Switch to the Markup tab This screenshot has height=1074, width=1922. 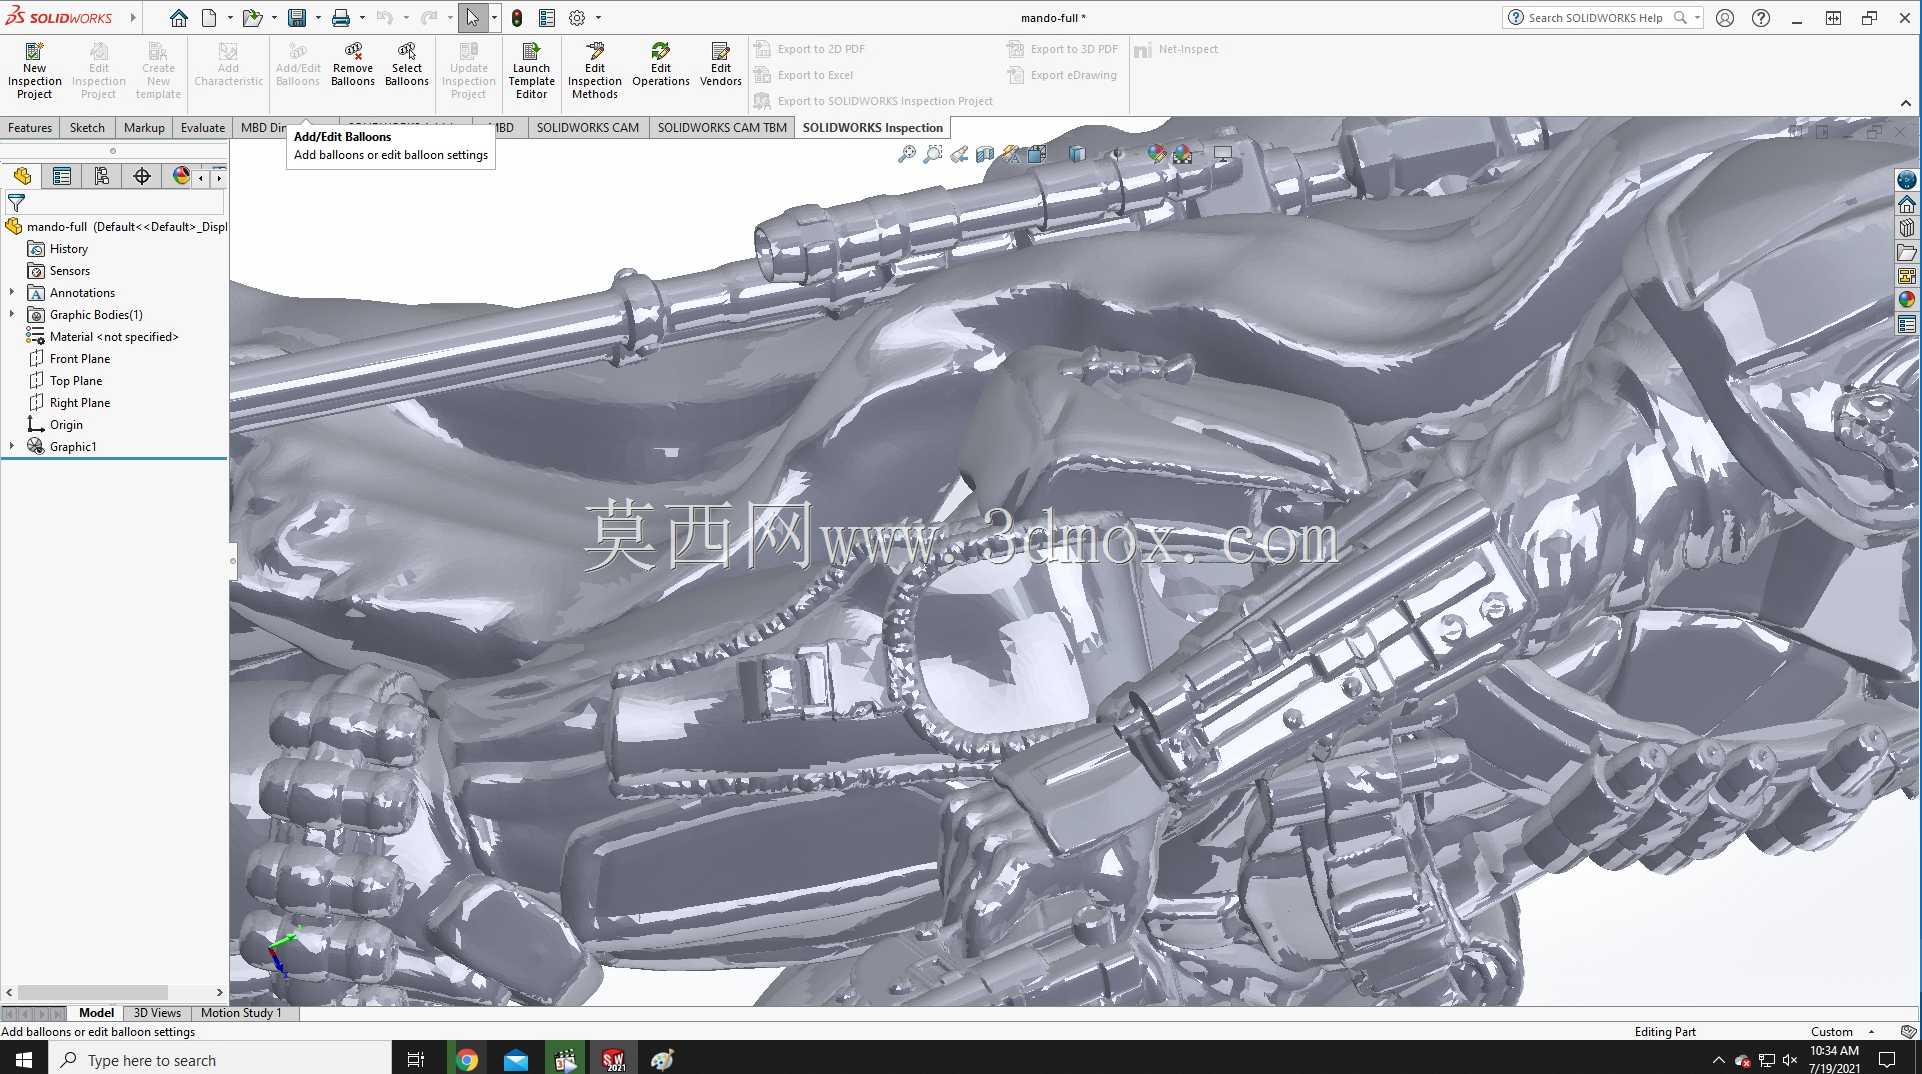(144, 127)
